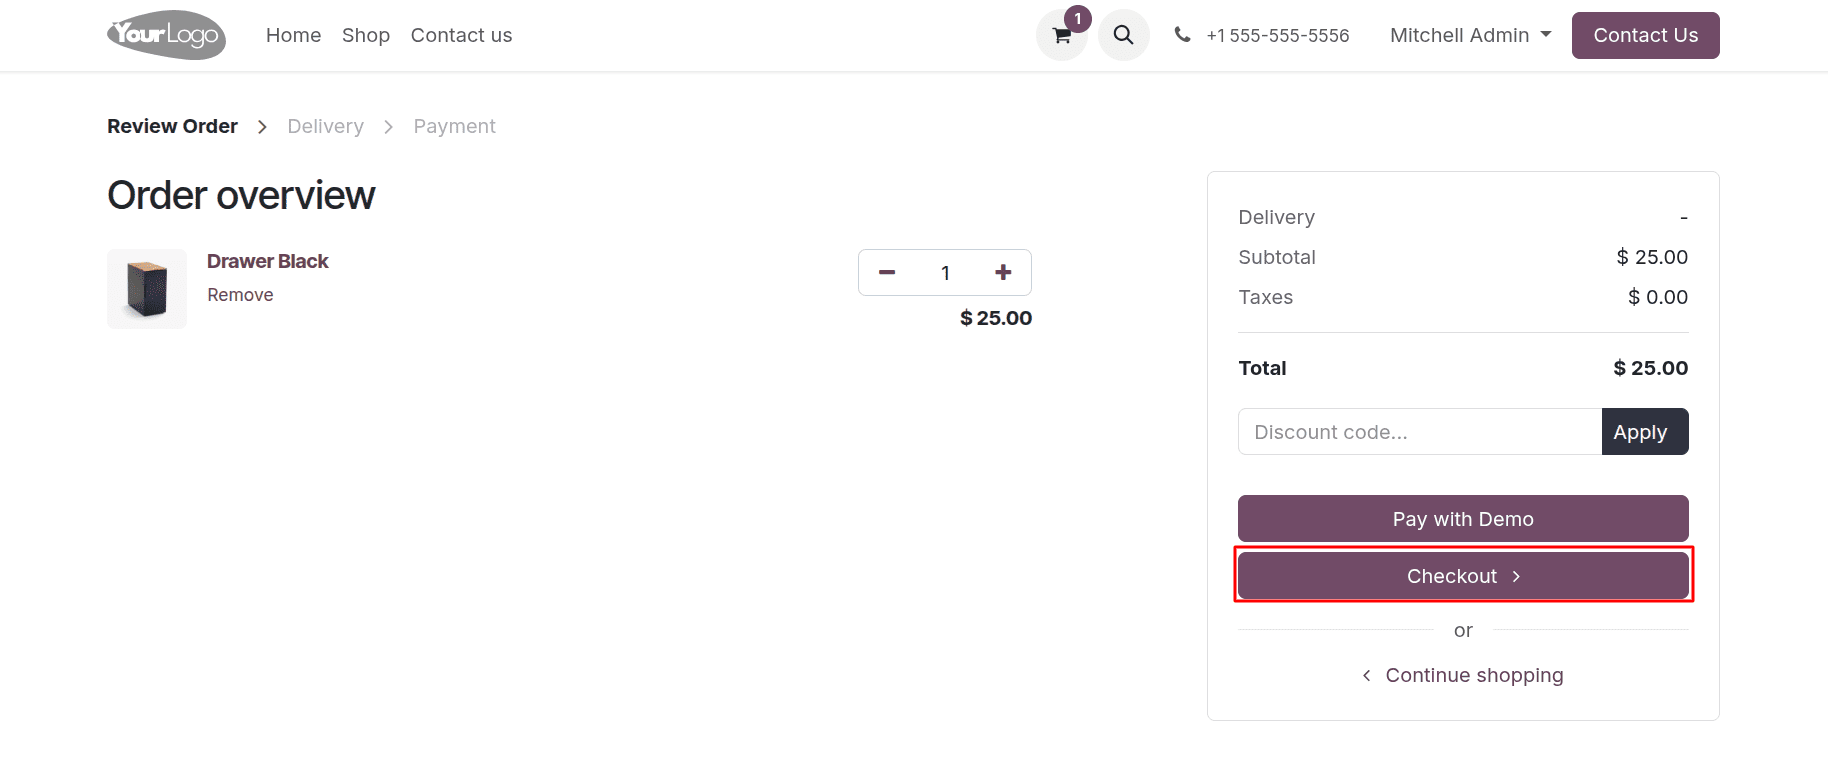Click the back chevron beside Continue shopping
The width and height of the screenshot is (1828, 762).
point(1366,675)
